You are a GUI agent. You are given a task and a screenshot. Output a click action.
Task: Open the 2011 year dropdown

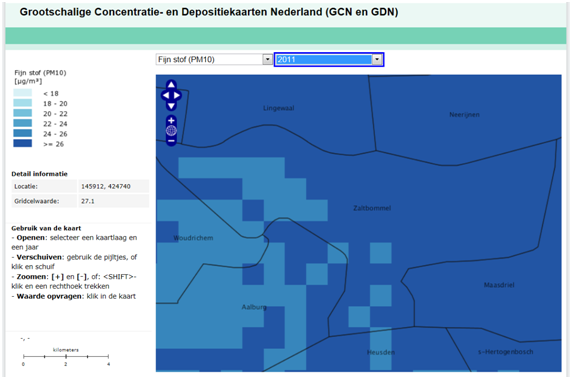(329, 59)
